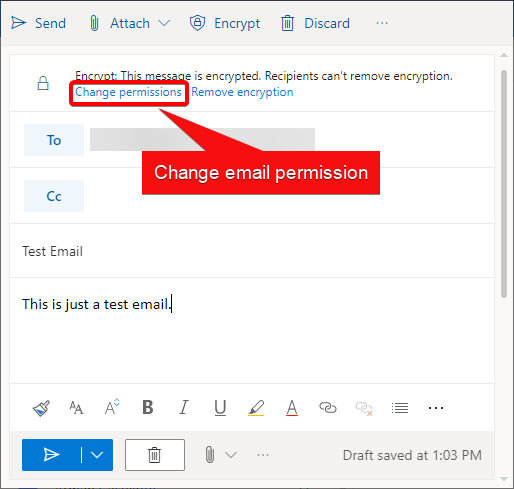Screen dimensions: 514x489
Task: Toggle Italic formatting
Action: click(x=184, y=407)
